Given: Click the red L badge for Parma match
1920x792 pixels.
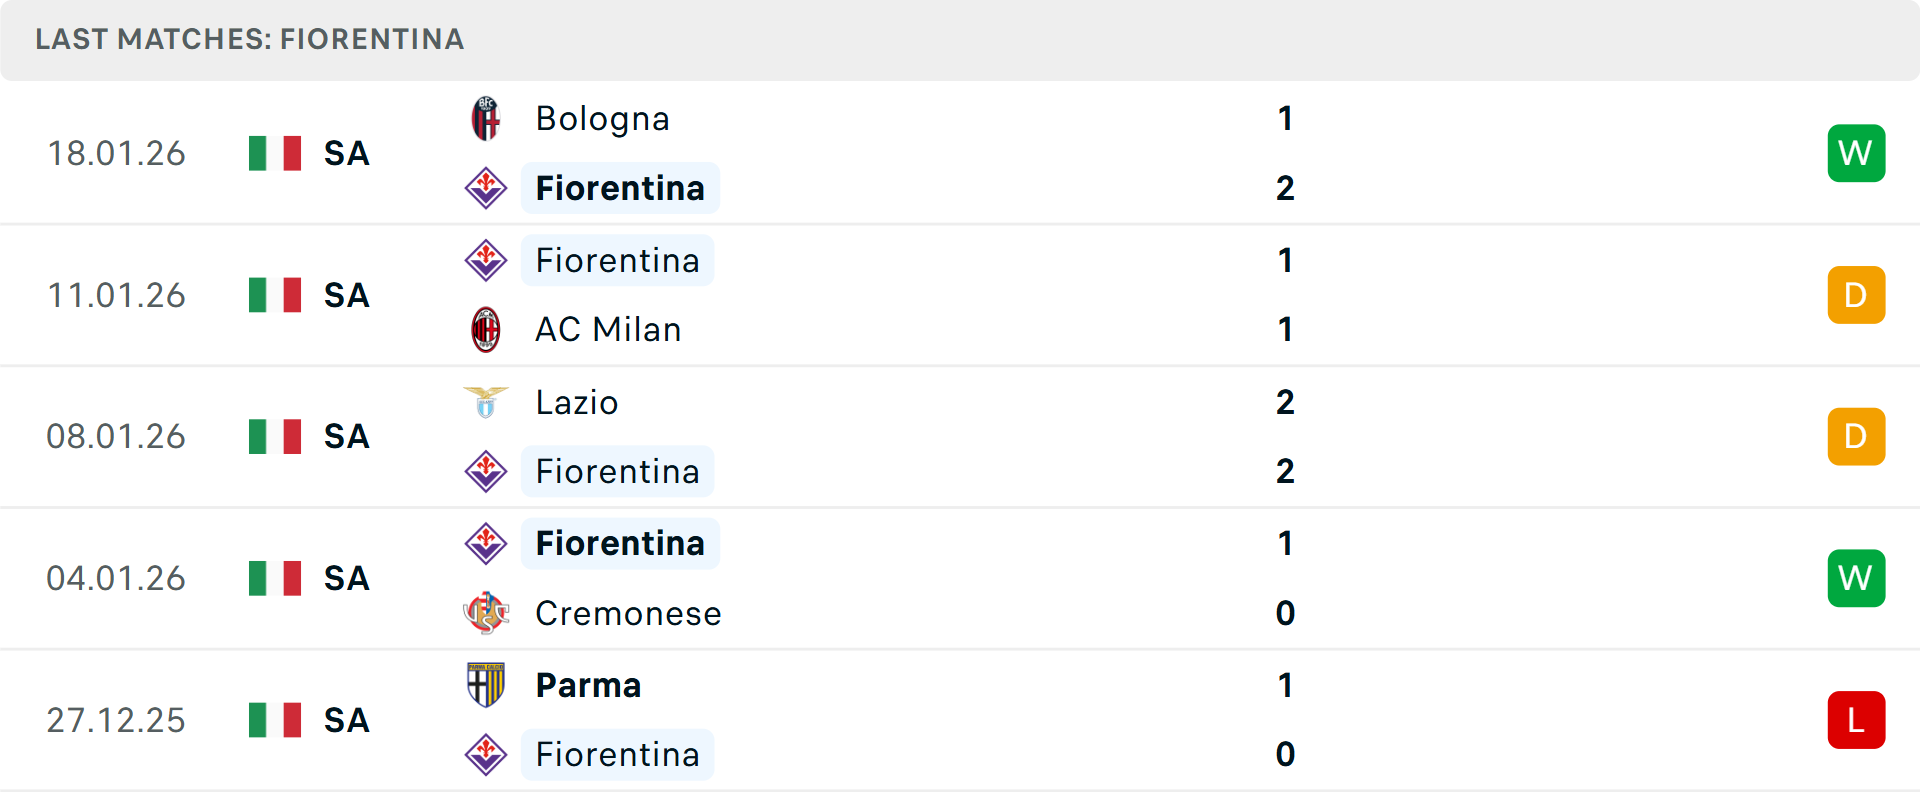Looking at the screenshot, I should [x=1856, y=720].
